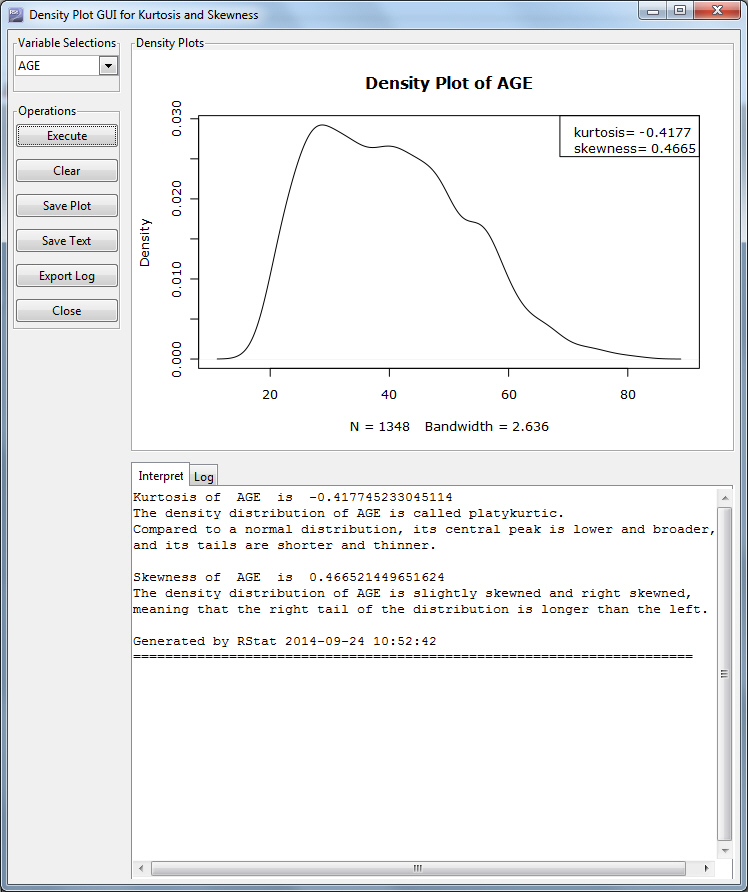Image resolution: width=748 pixels, height=892 pixels.
Task: Click Save Plot button
Action: pos(67,206)
